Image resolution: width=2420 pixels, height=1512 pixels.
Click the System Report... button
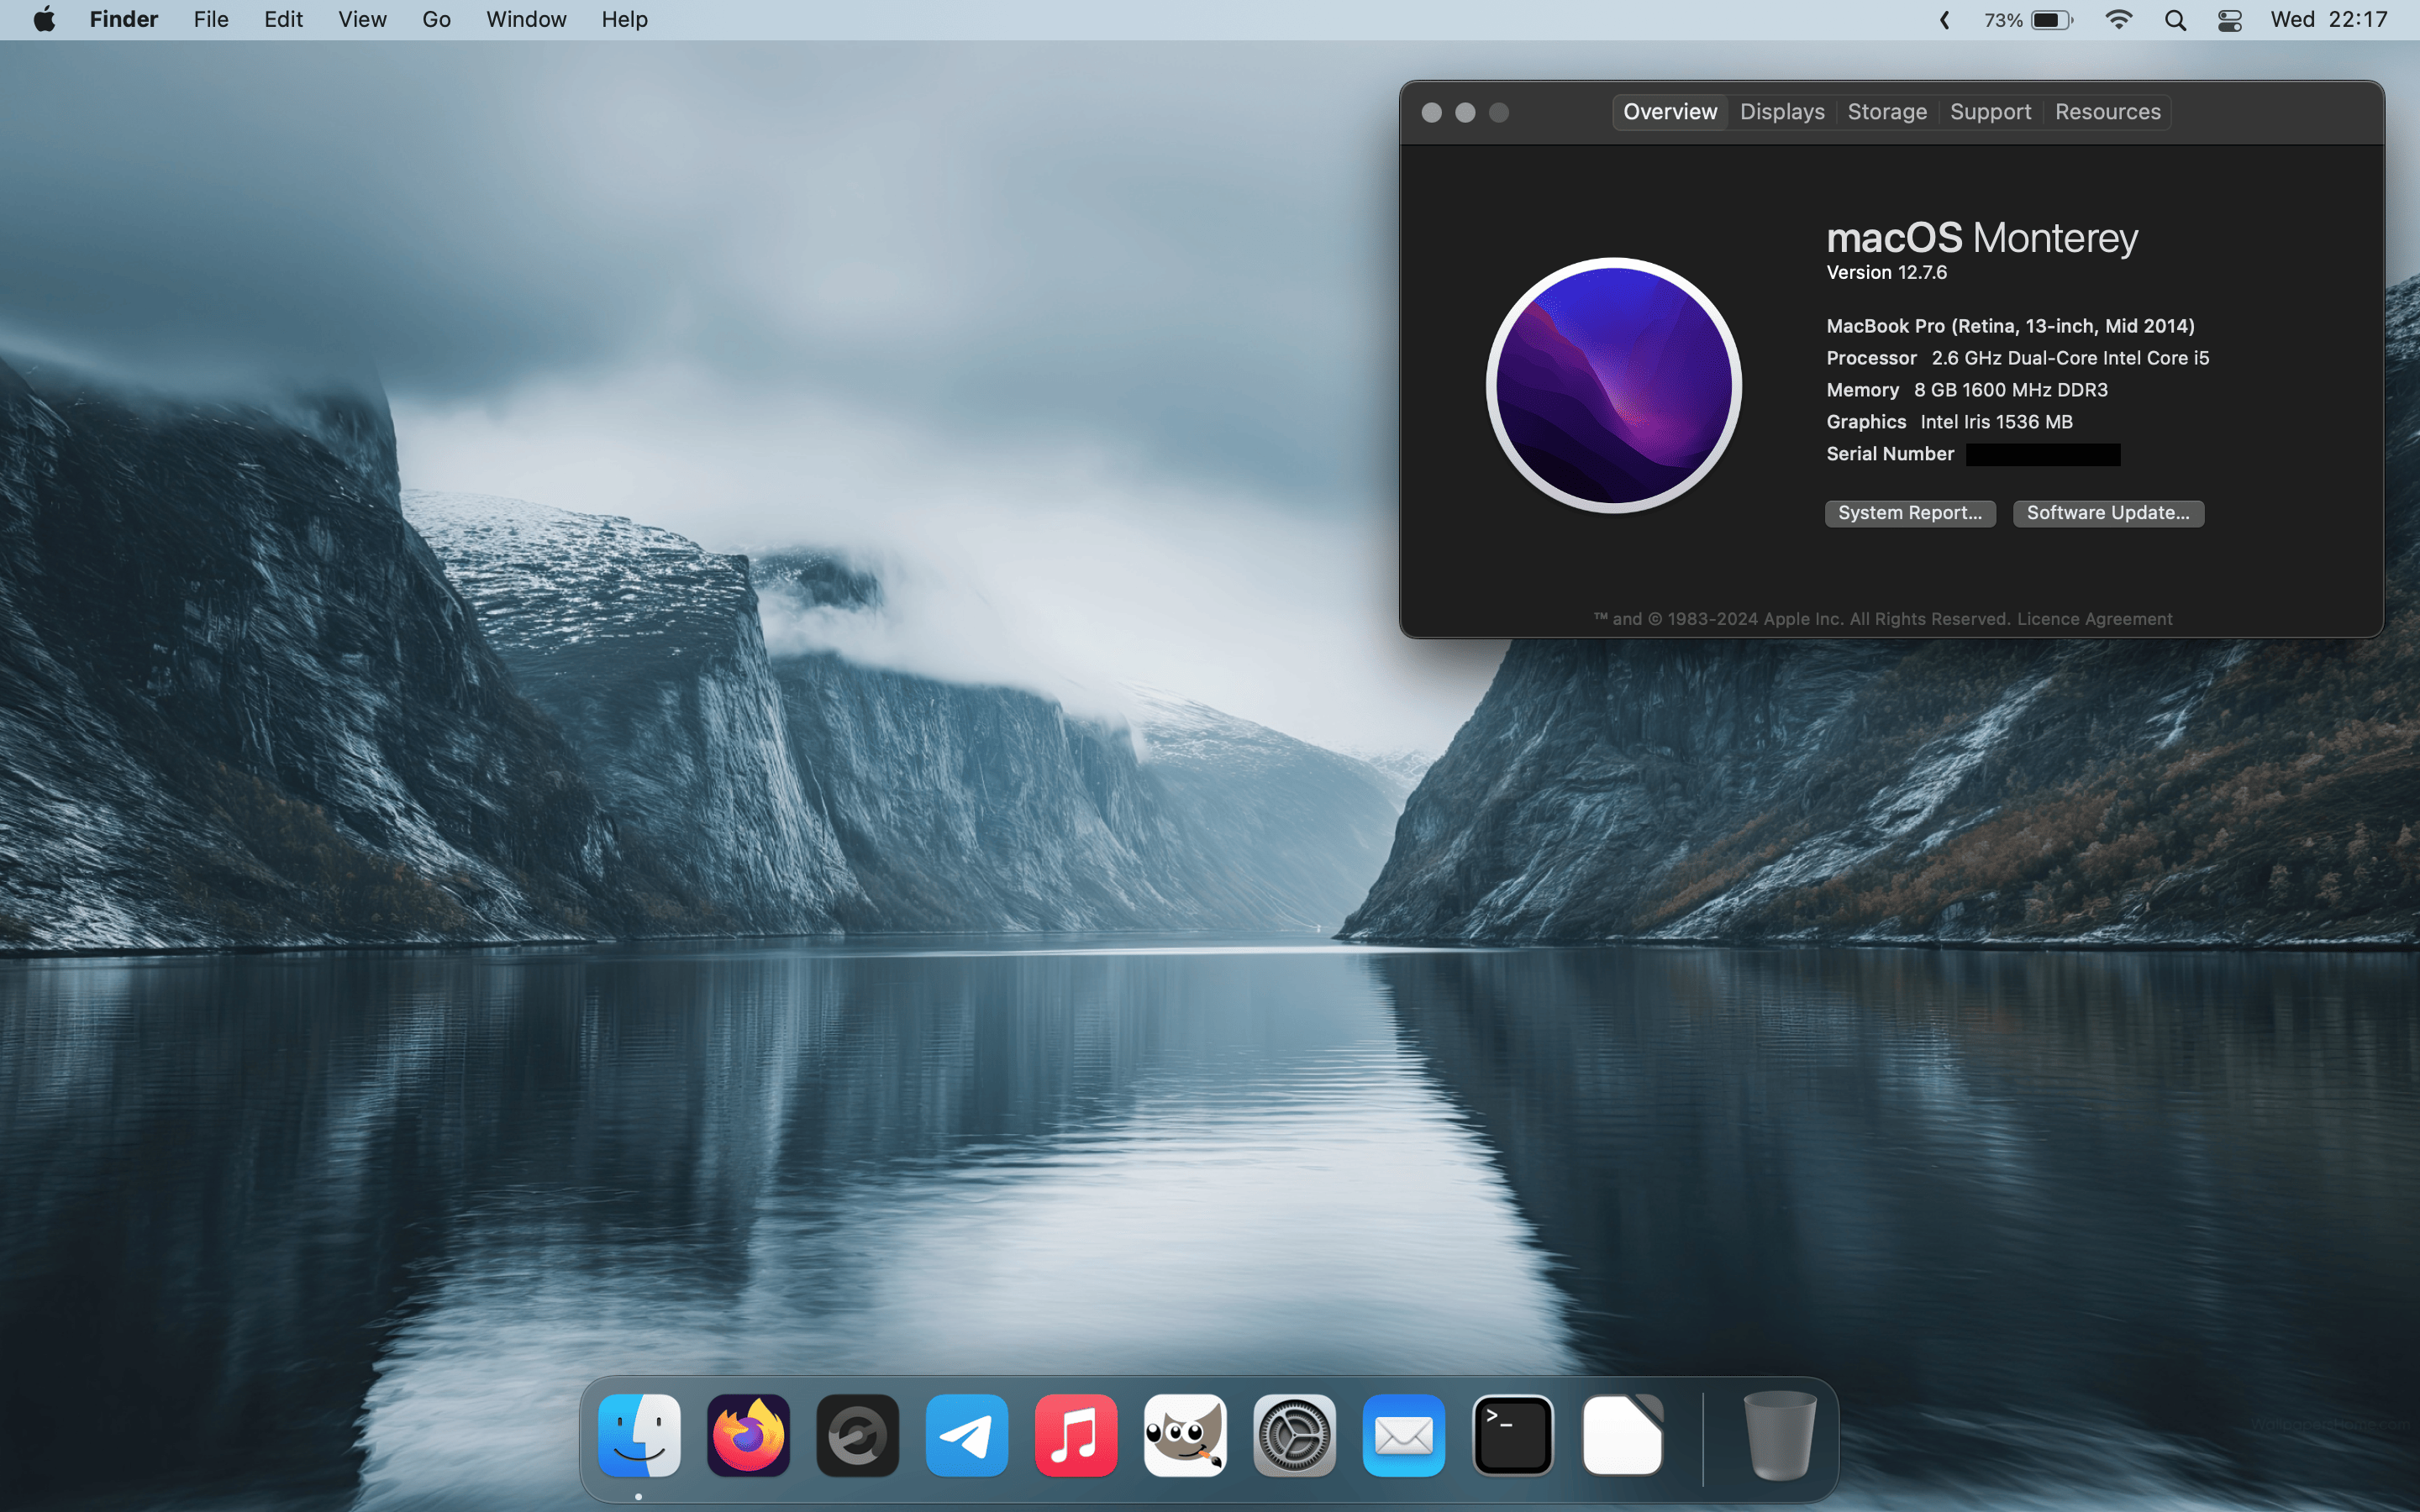pyautogui.click(x=1910, y=513)
